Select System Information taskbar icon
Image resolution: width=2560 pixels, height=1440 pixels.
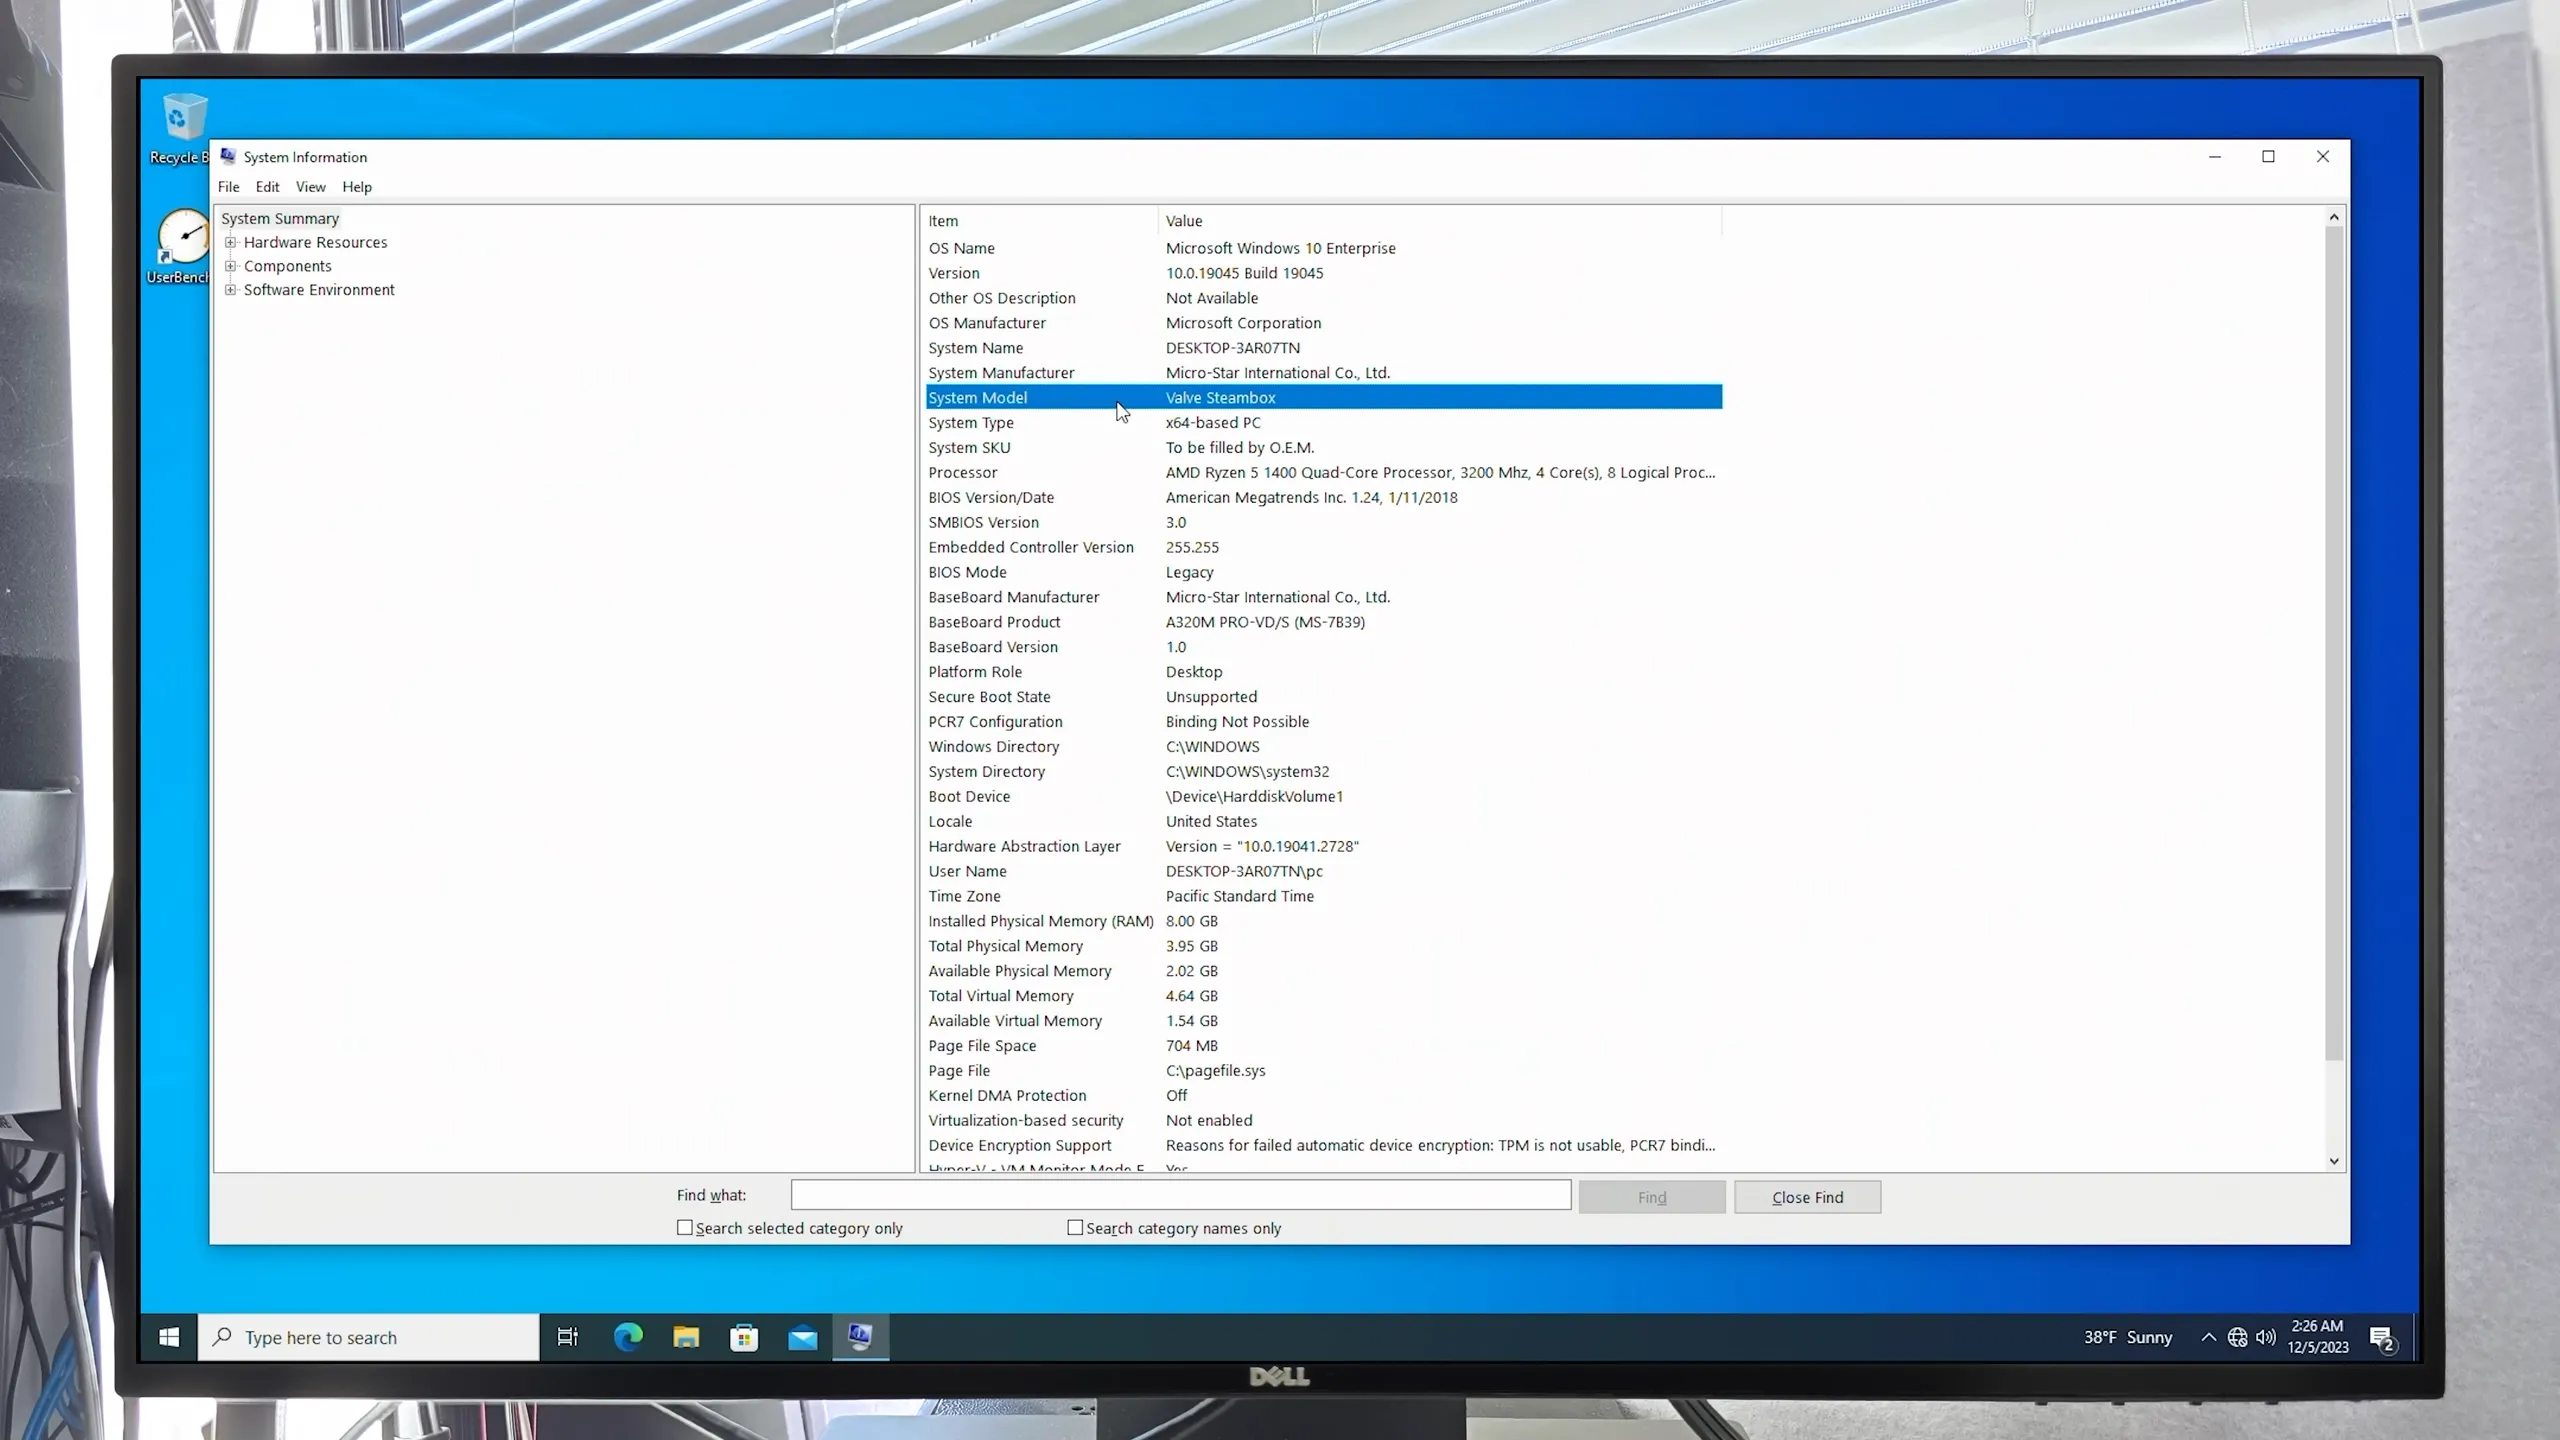click(x=860, y=1337)
